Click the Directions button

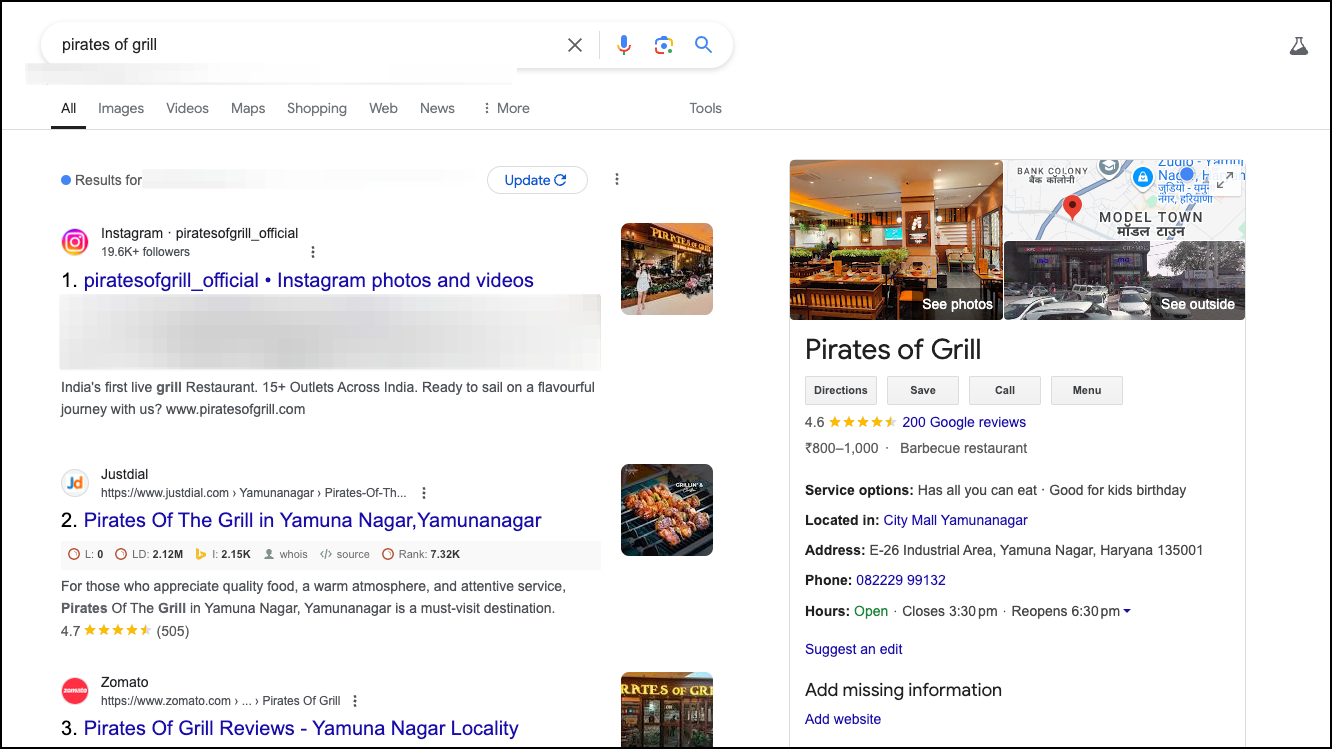[841, 390]
